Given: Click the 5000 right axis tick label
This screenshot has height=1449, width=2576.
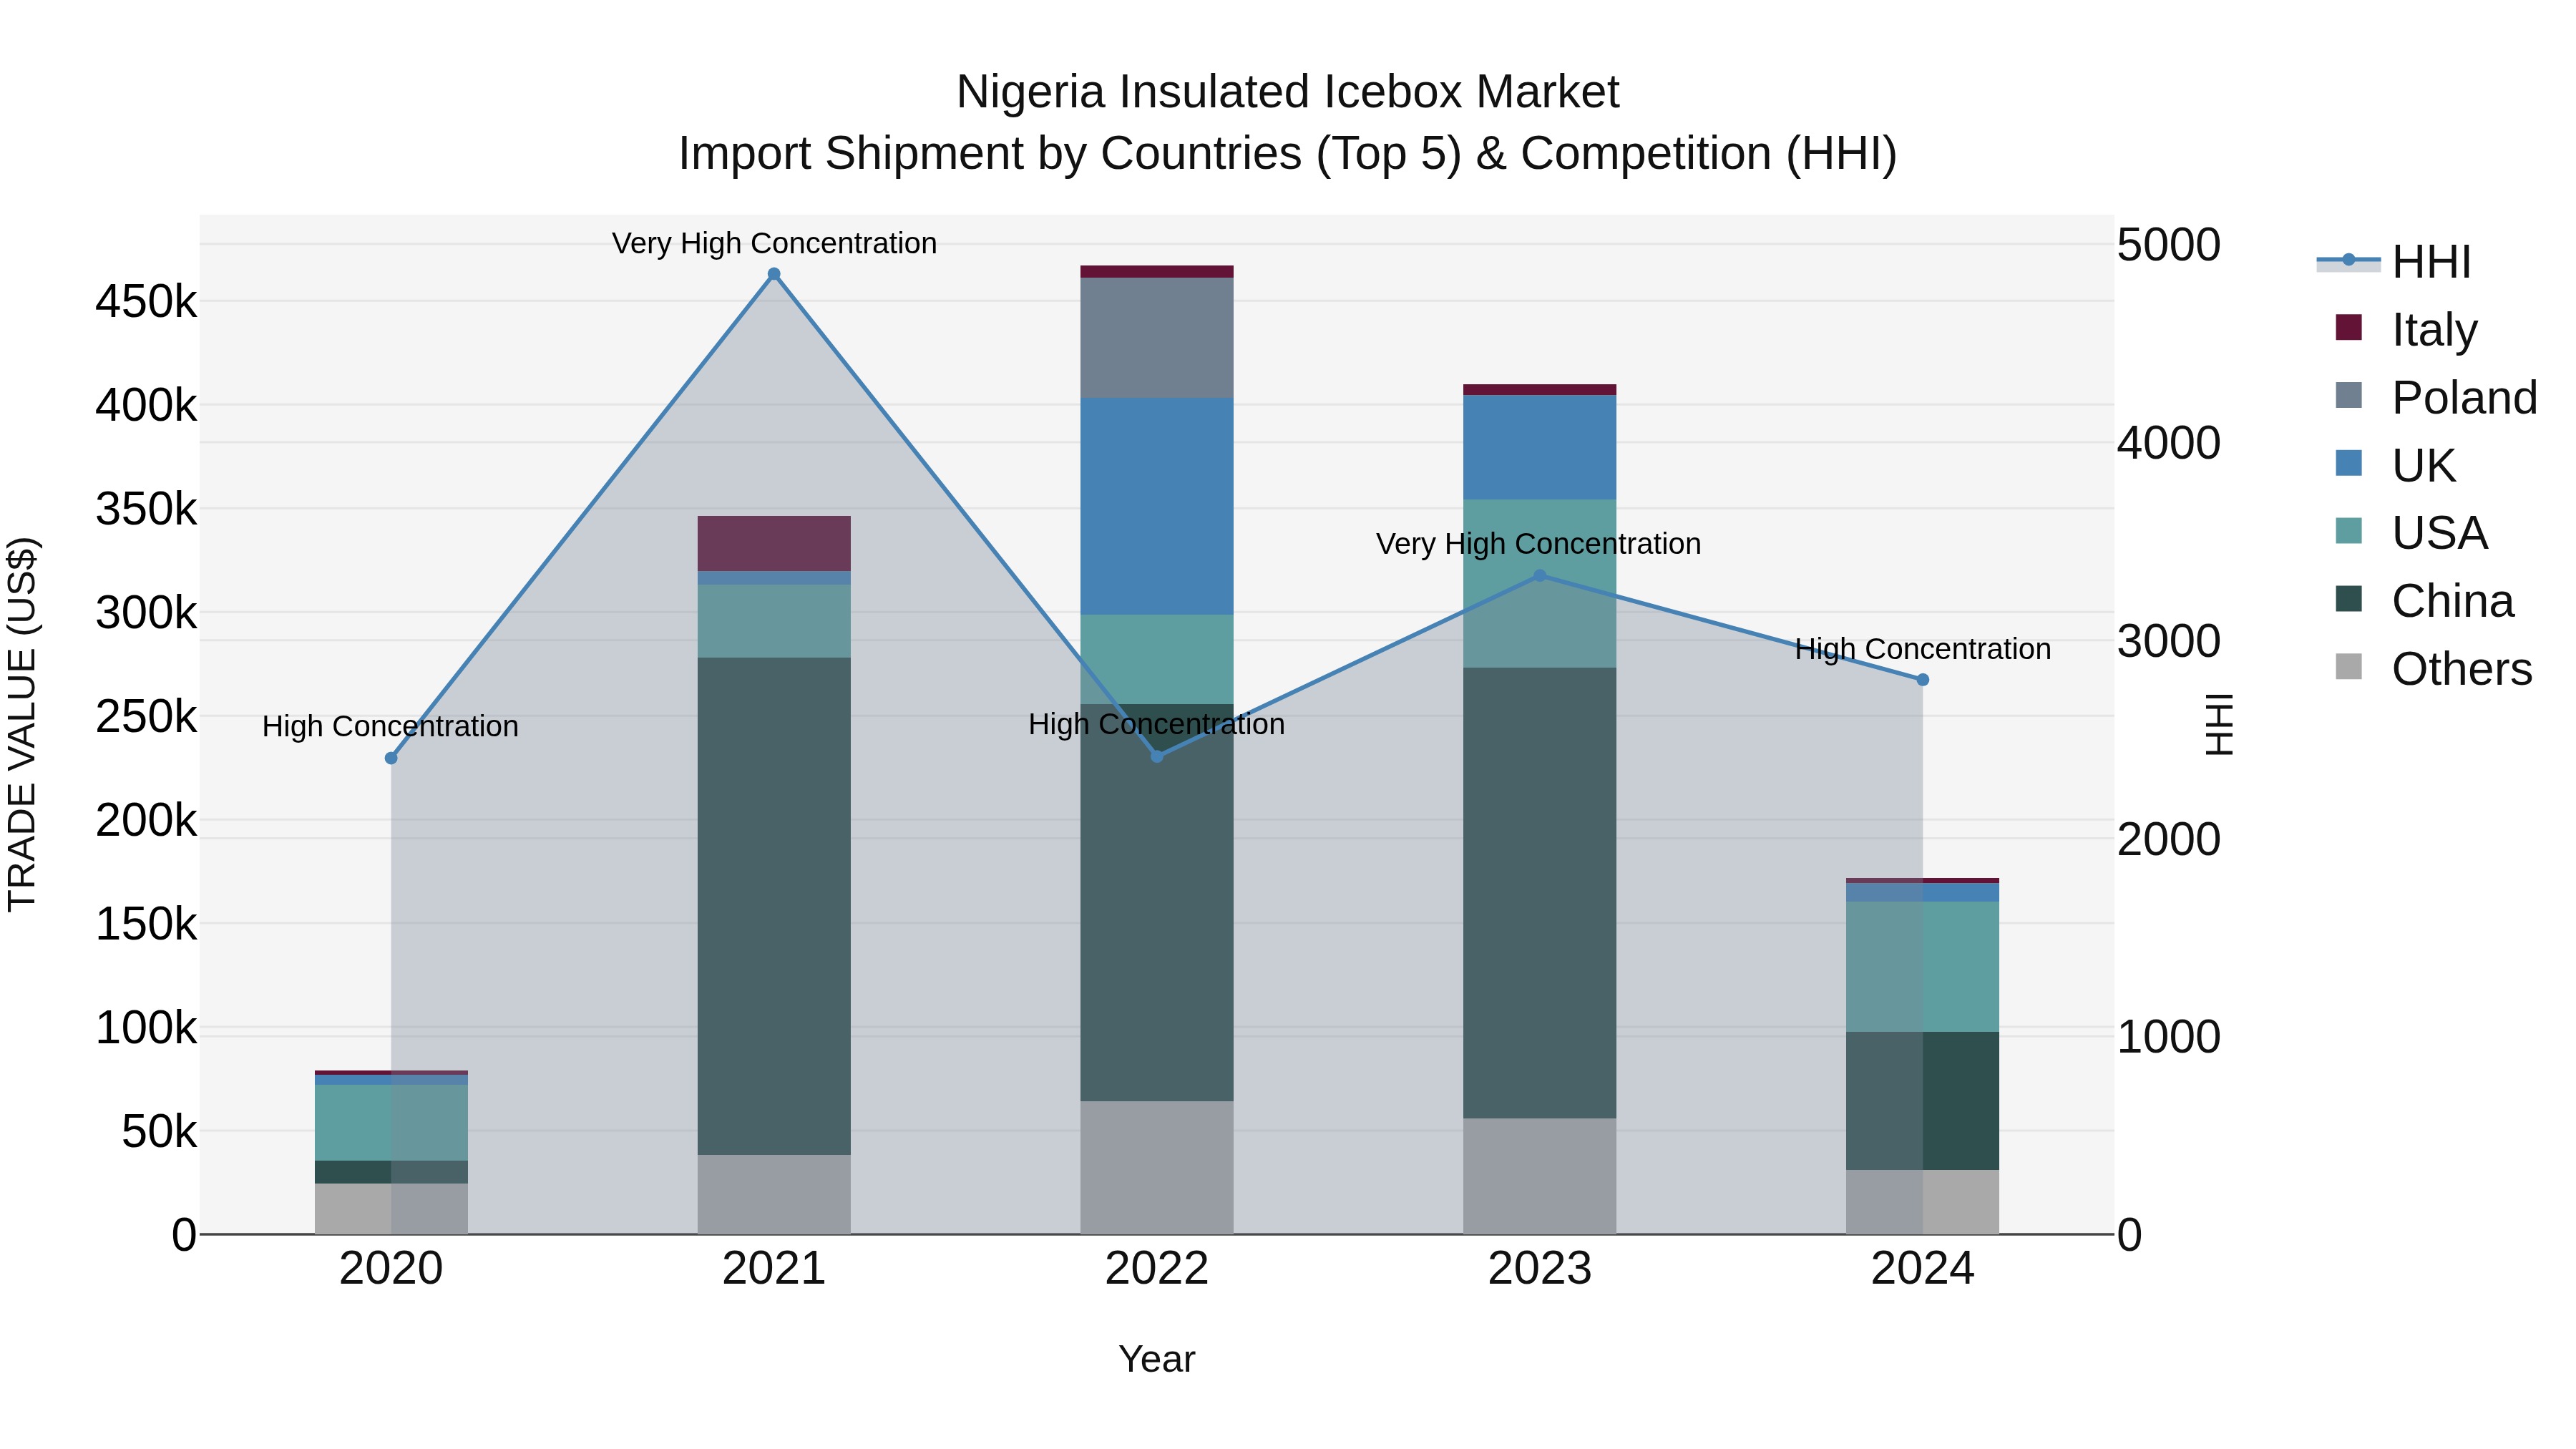Looking at the screenshot, I should [2169, 245].
